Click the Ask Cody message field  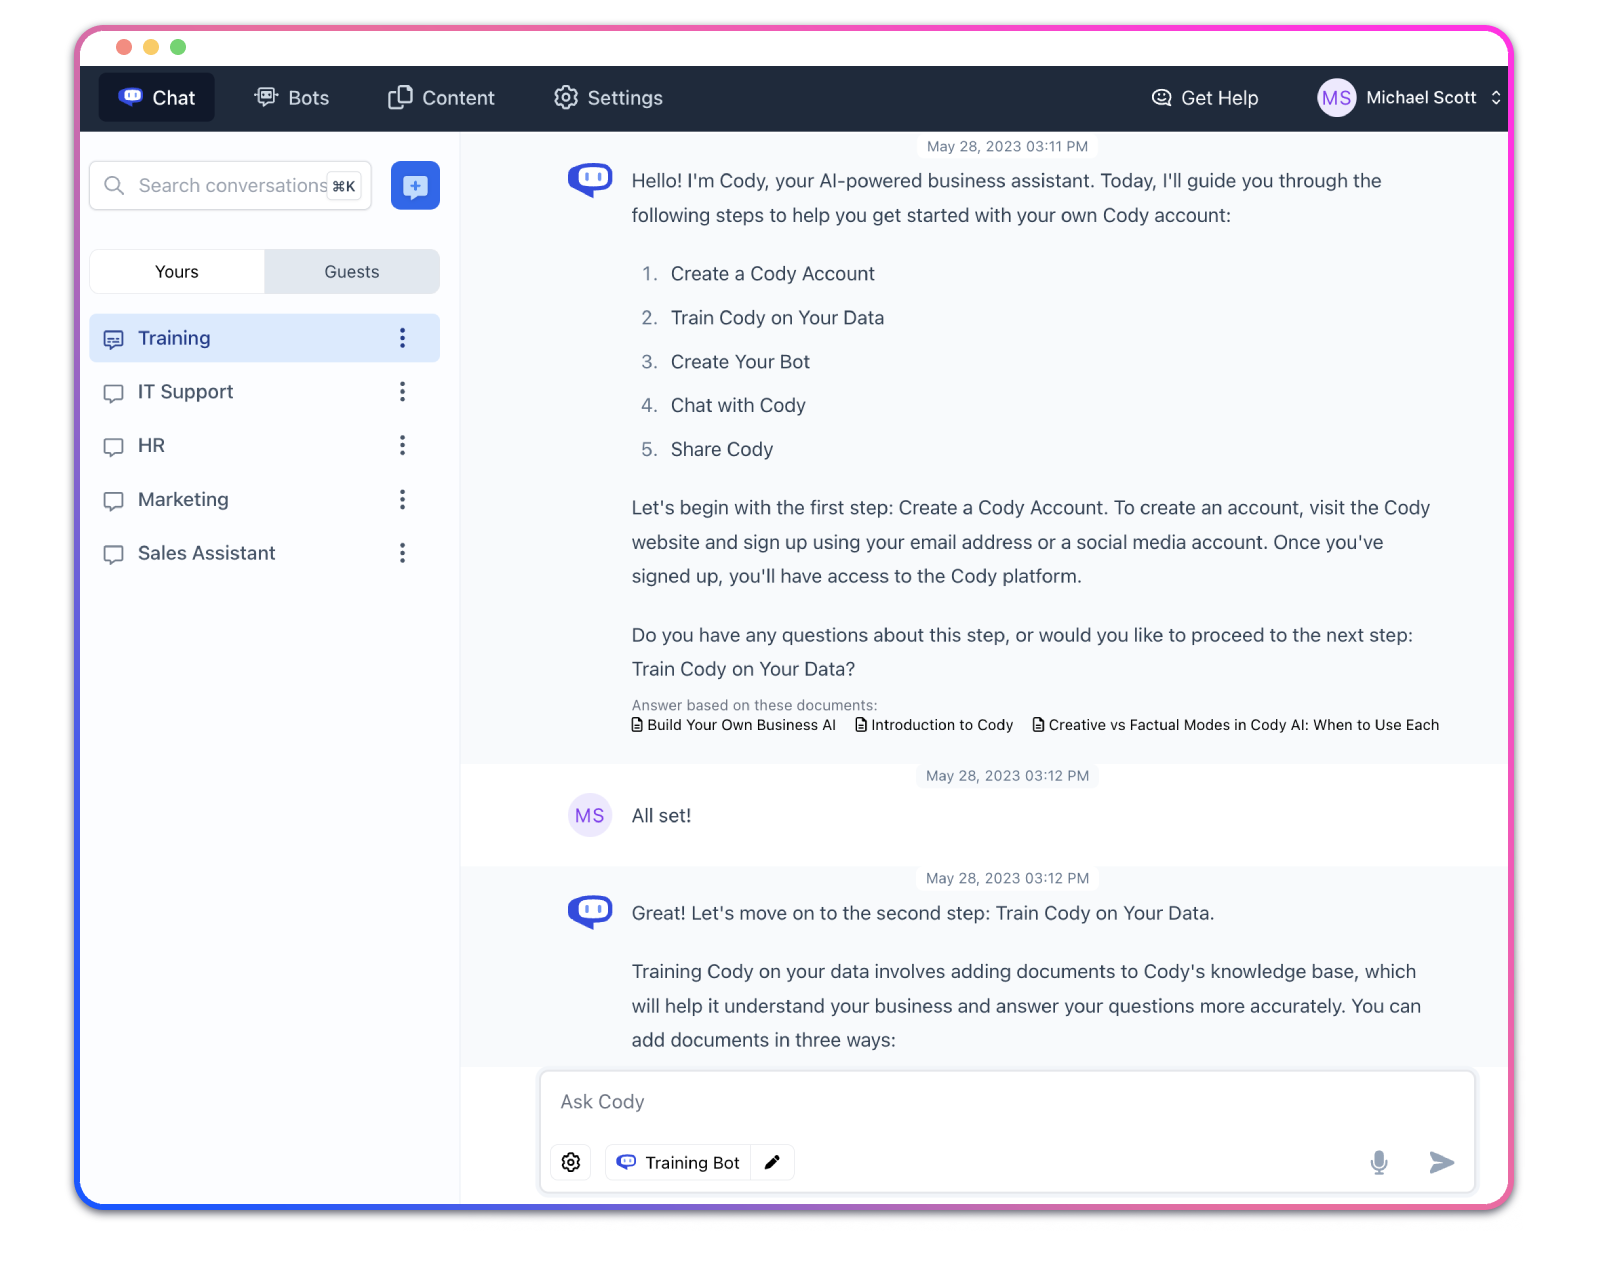tap(1005, 1102)
